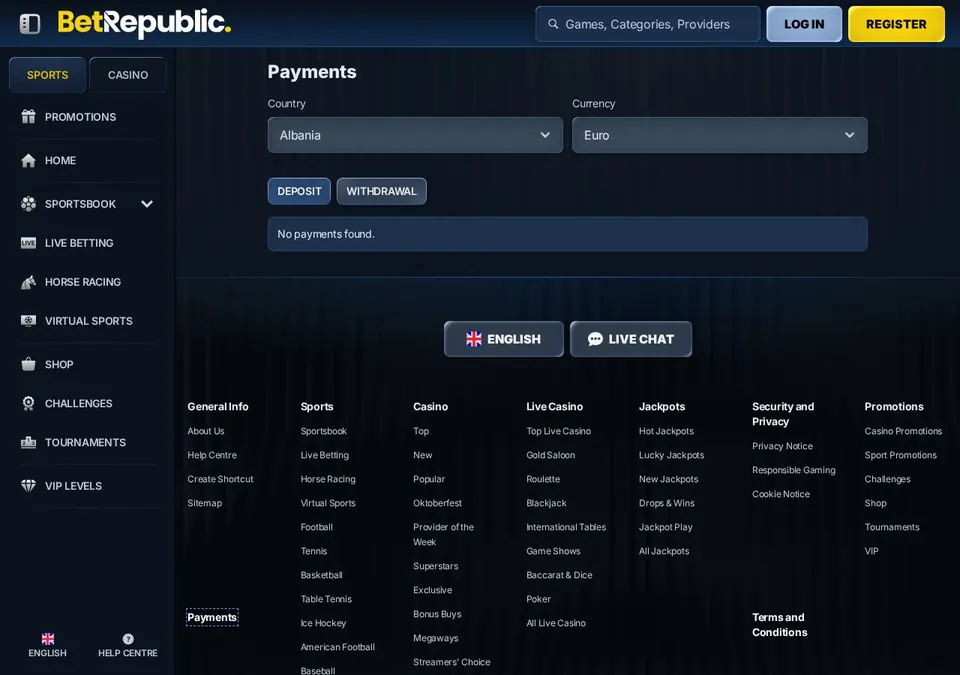This screenshot has width=960, height=675.
Task: Switch to the Sports tab
Action: click(x=48, y=75)
